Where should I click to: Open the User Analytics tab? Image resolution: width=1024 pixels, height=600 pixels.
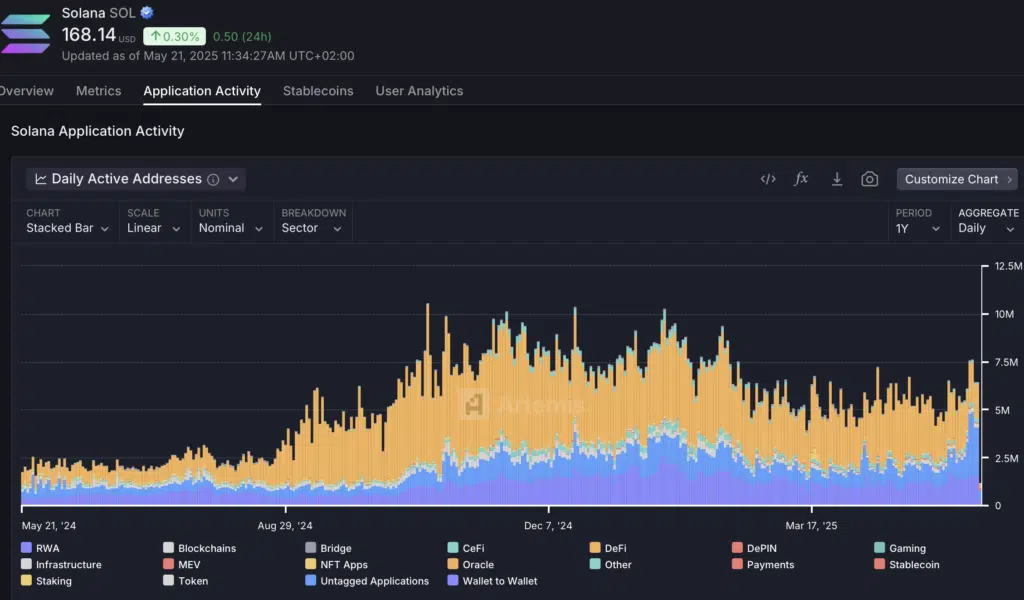point(419,91)
